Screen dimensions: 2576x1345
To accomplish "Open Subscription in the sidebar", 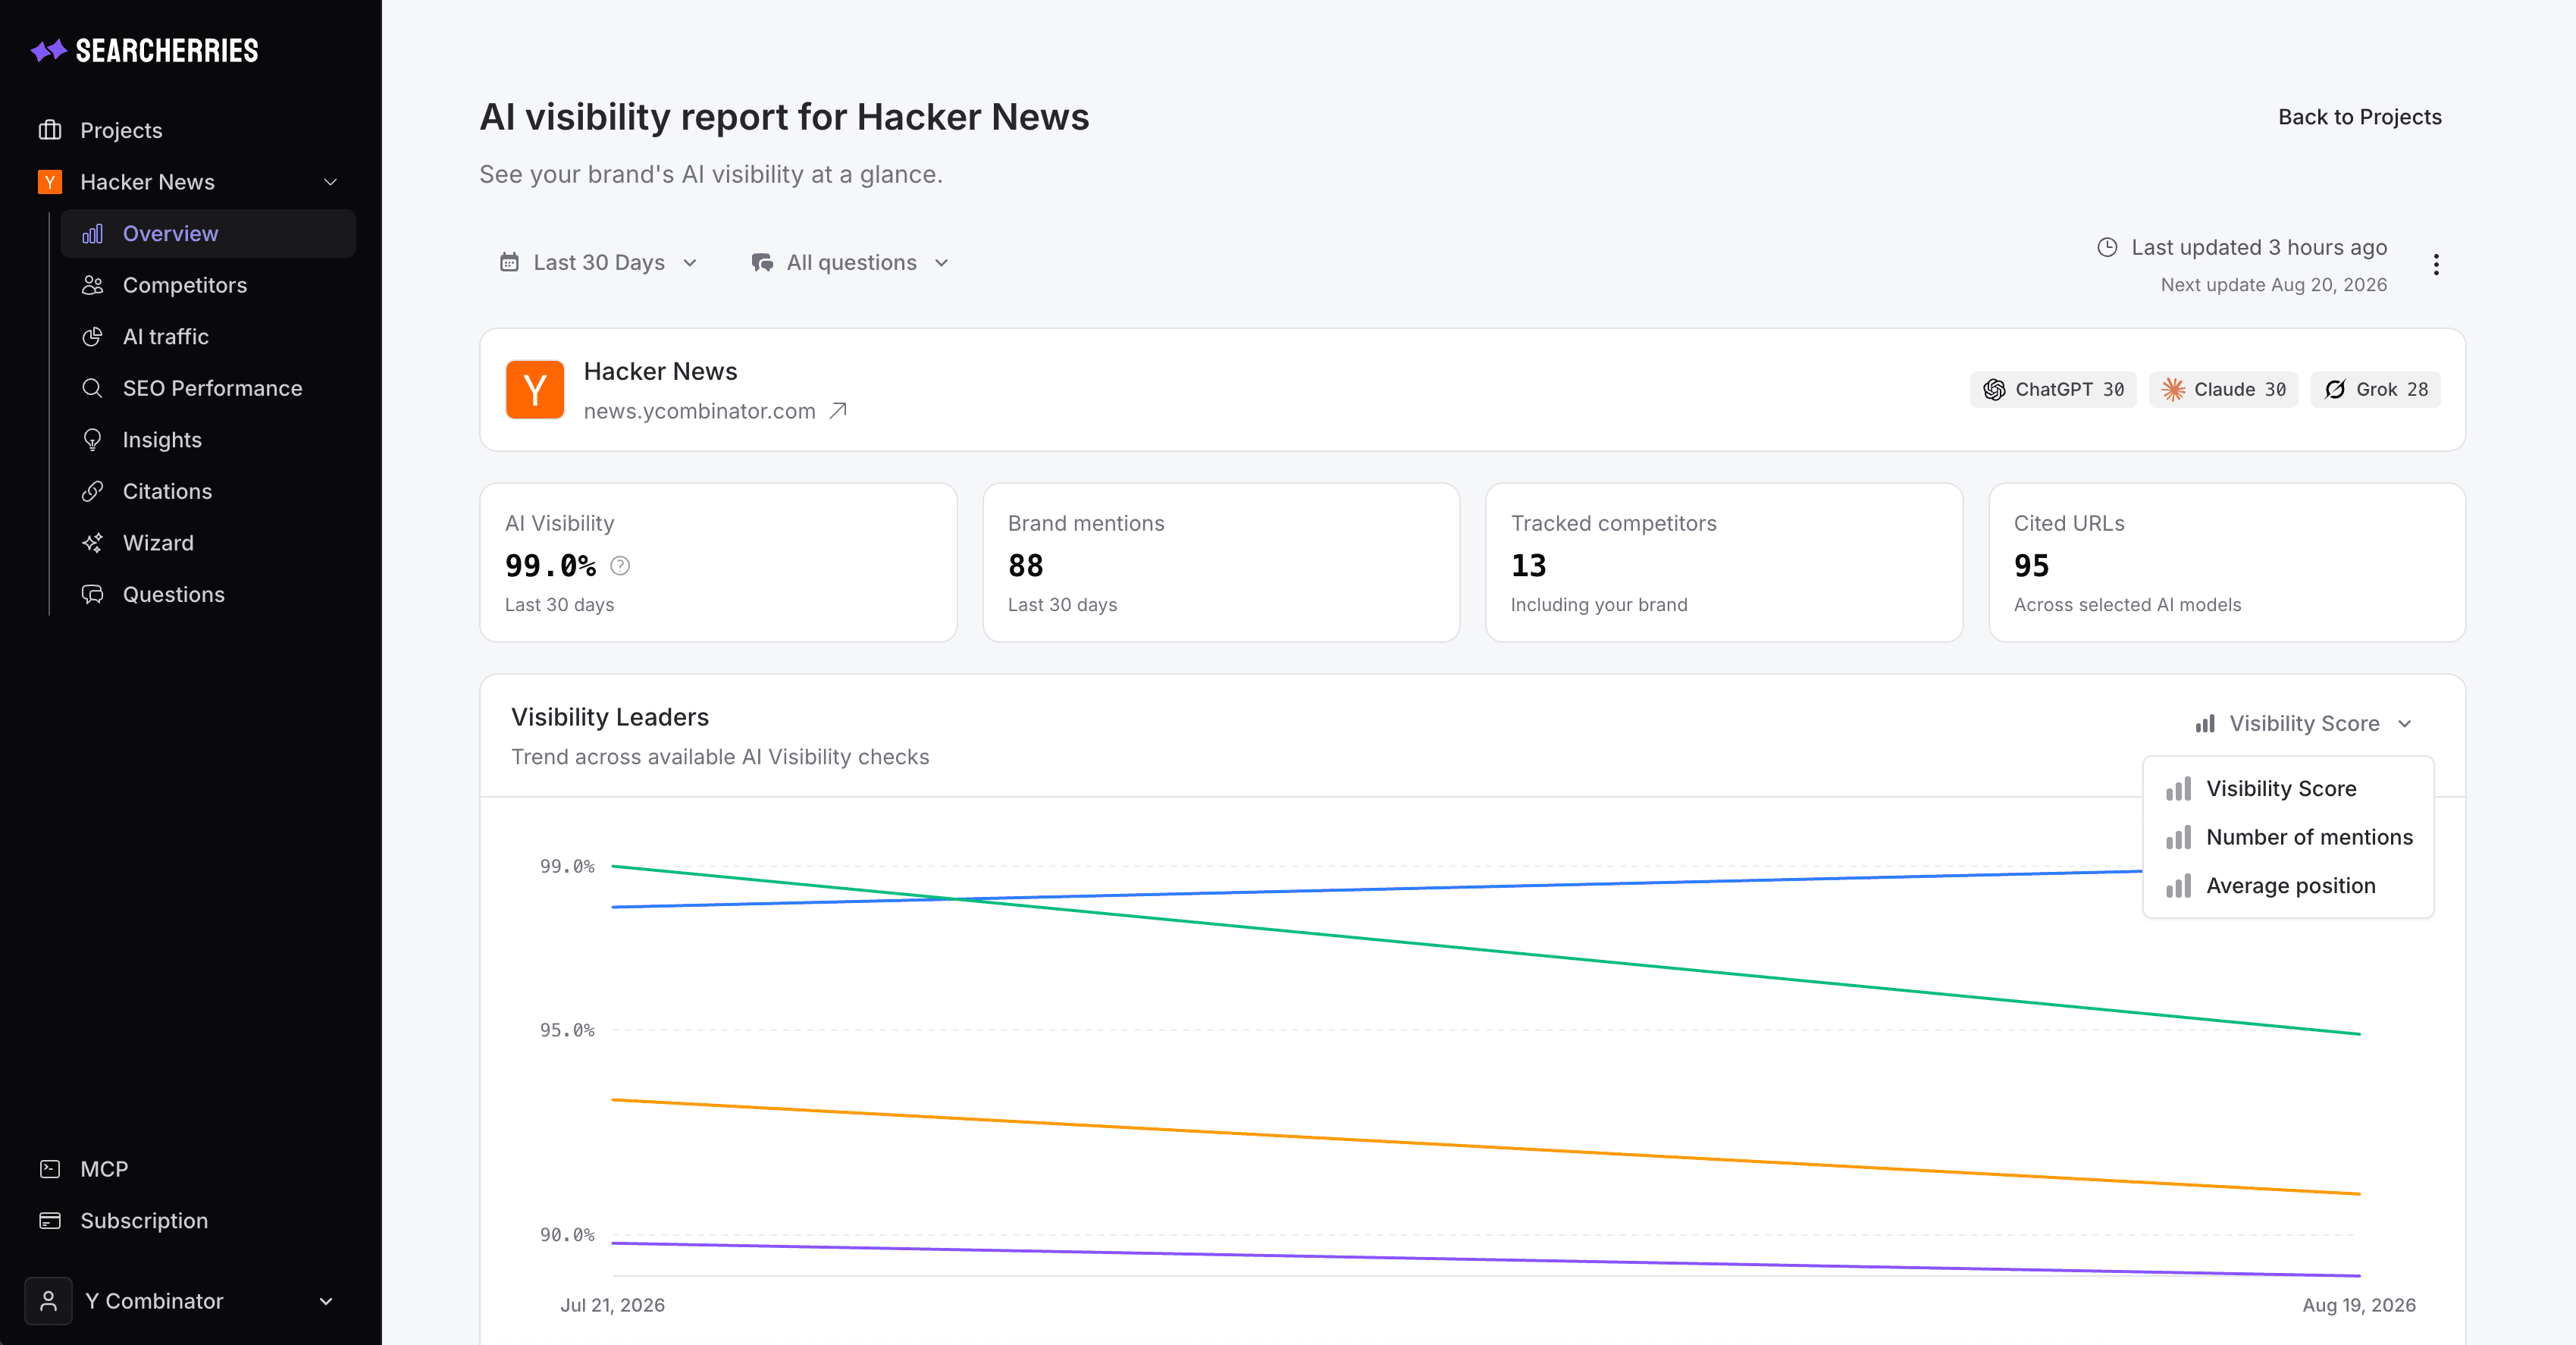I will coord(190,1221).
